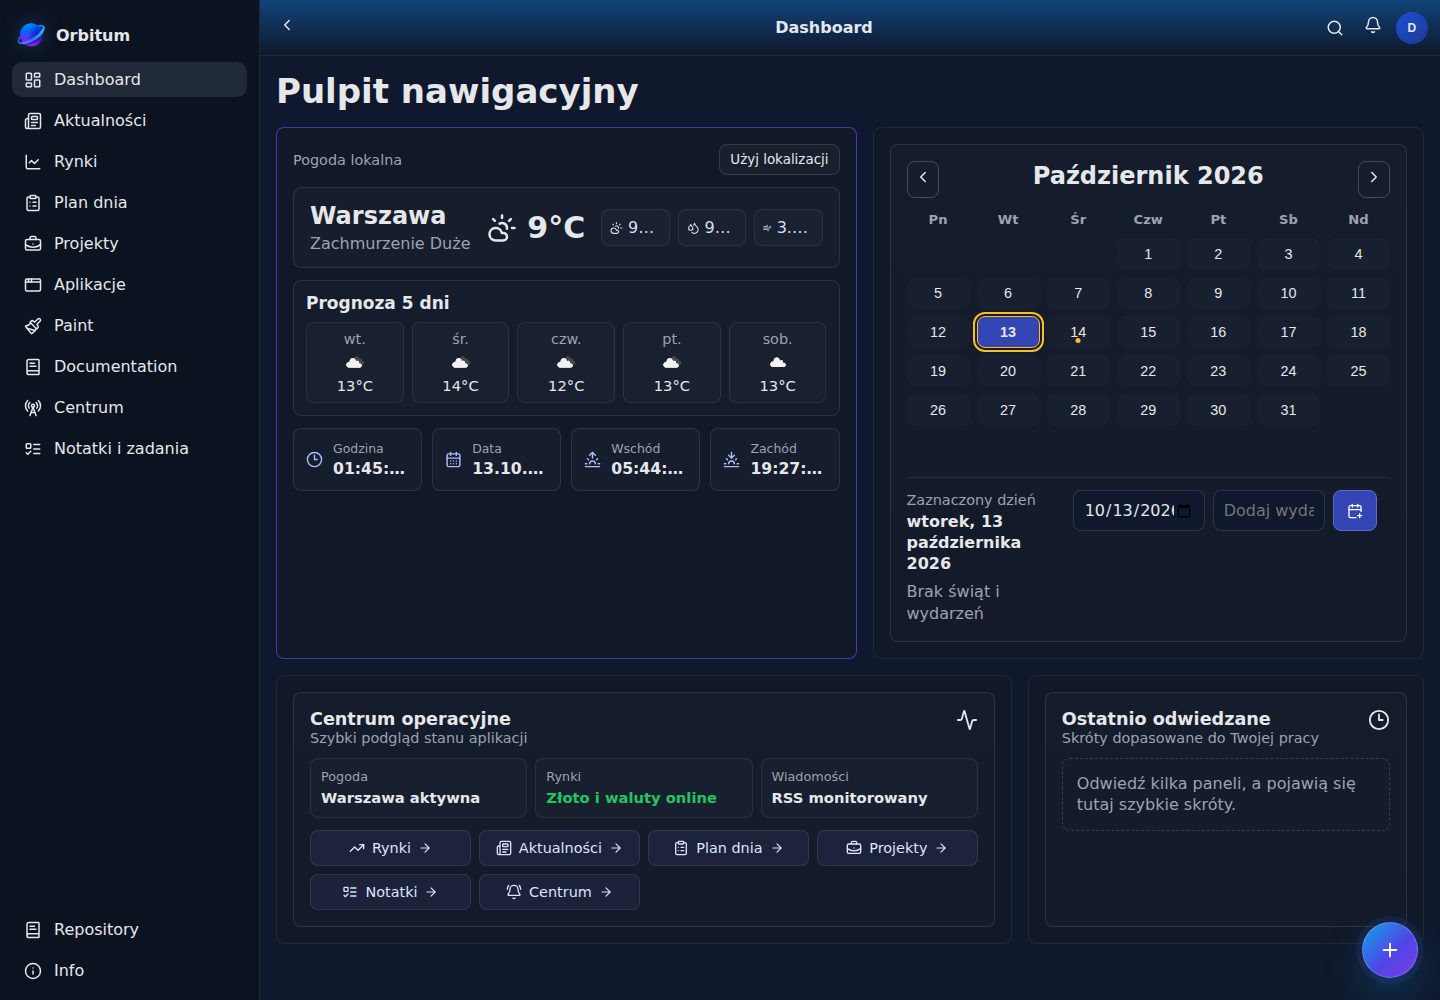
Task: Open the date picker icon in date field
Action: tap(1184, 511)
